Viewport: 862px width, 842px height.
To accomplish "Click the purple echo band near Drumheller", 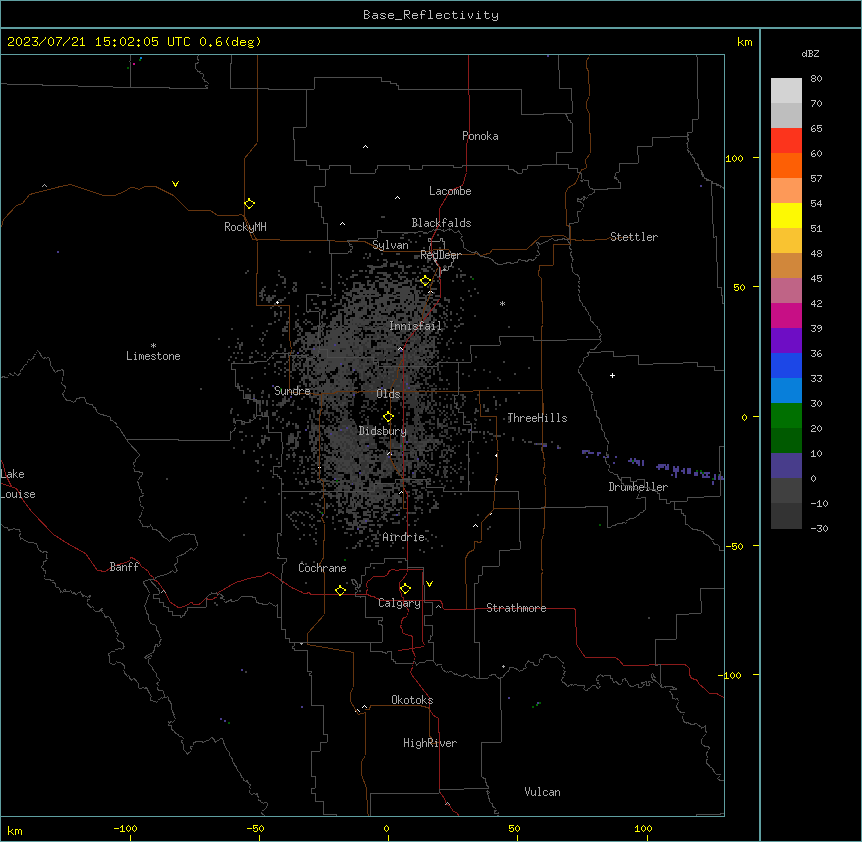I will click(653, 465).
